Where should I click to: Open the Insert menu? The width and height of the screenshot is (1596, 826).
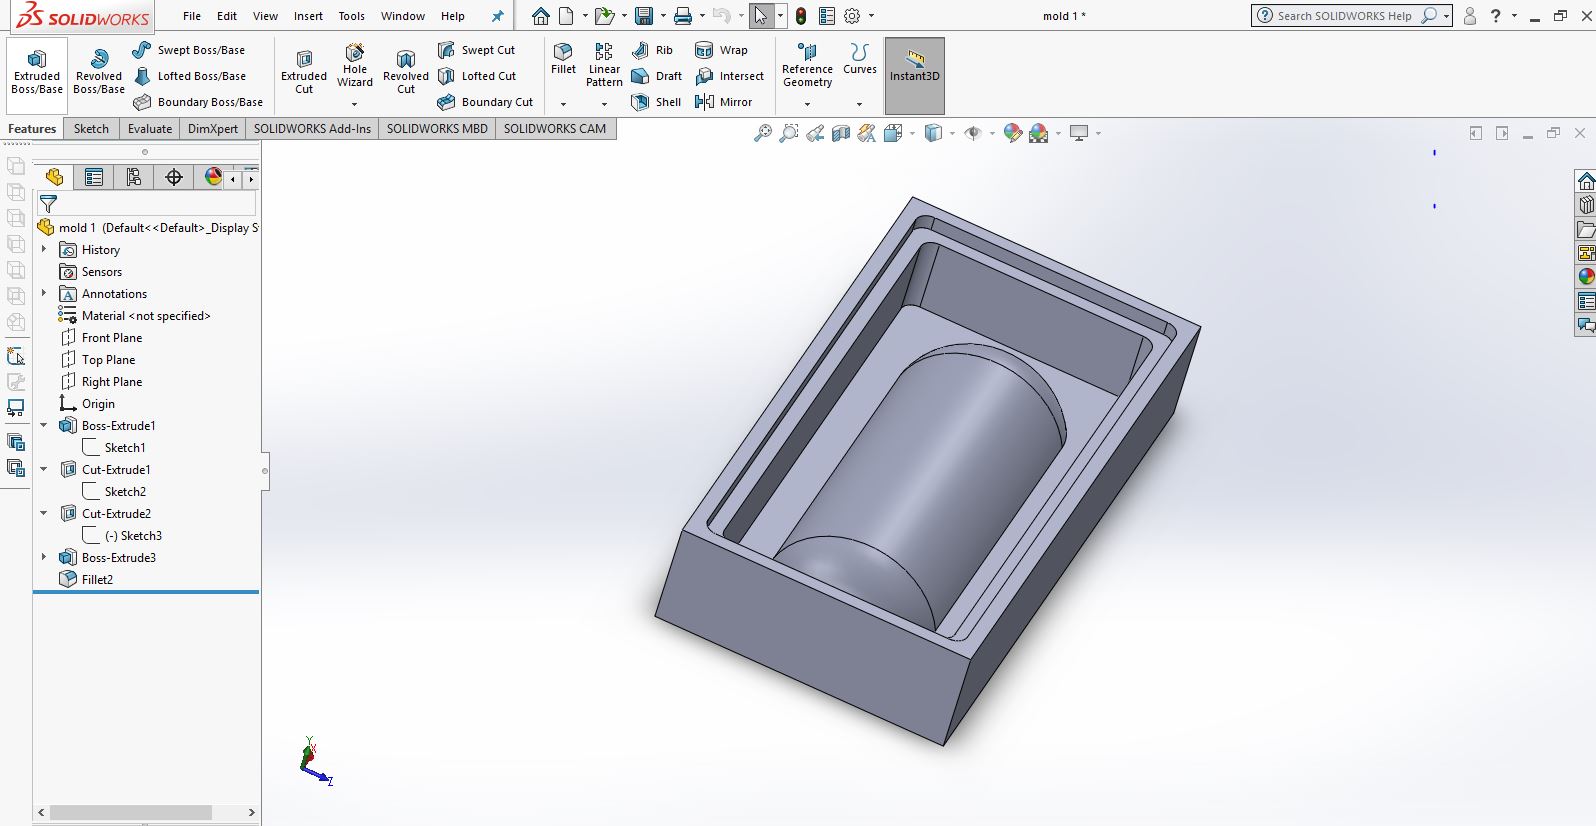[308, 16]
